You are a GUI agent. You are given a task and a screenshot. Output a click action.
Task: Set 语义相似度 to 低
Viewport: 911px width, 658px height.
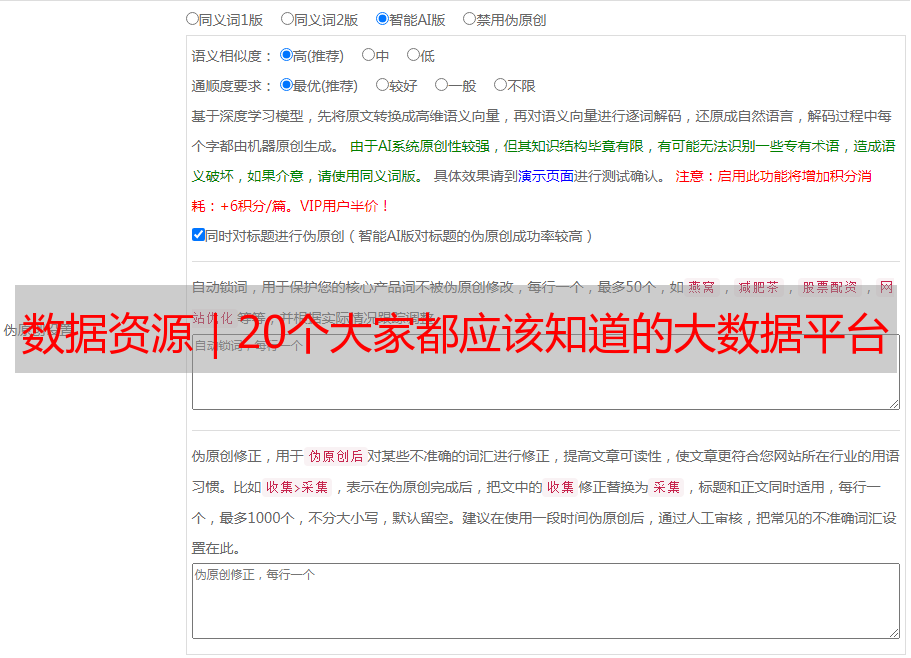pos(413,55)
